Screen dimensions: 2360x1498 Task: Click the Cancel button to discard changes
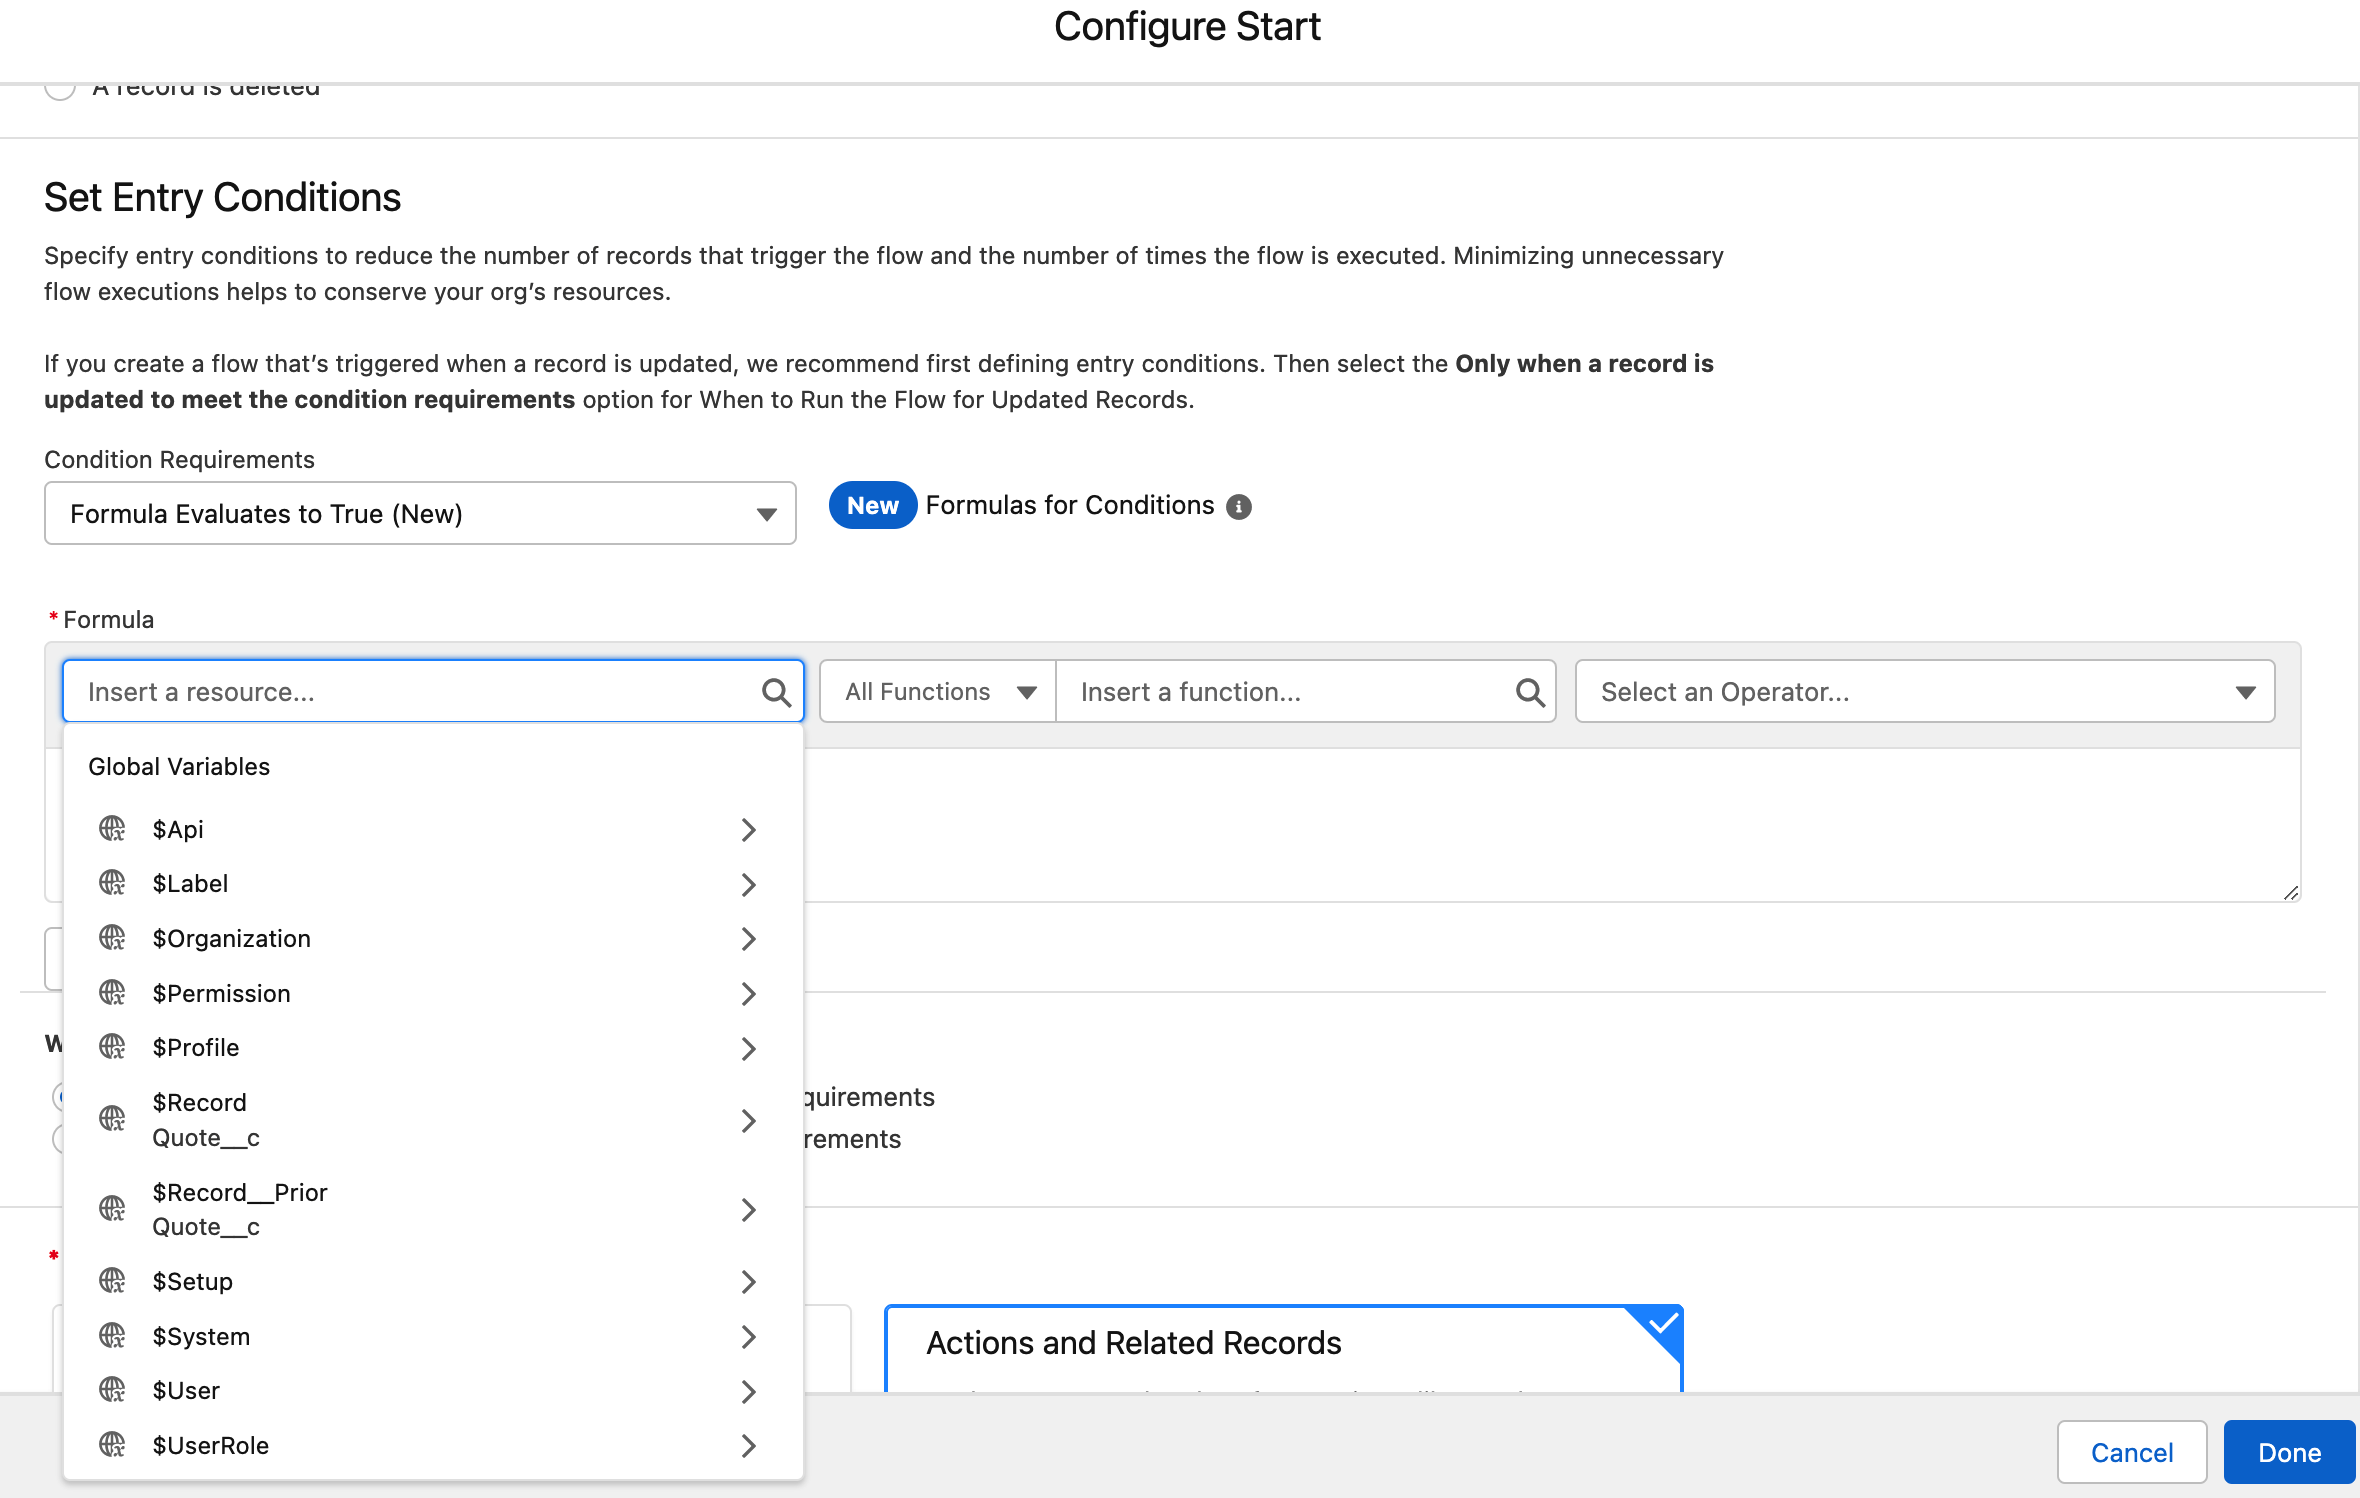[2130, 1450]
